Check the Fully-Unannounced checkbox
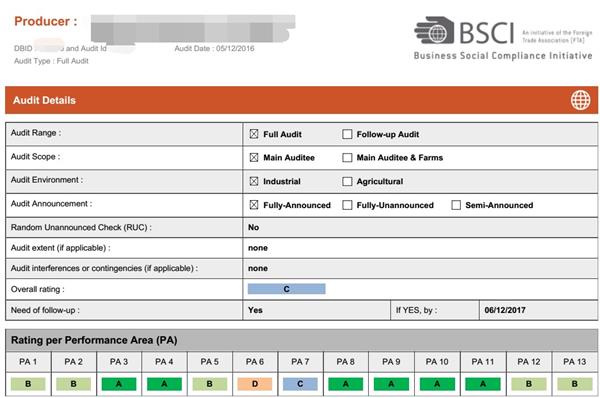The width and height of the screenshot is (600, 398). [x=347, y=205]
